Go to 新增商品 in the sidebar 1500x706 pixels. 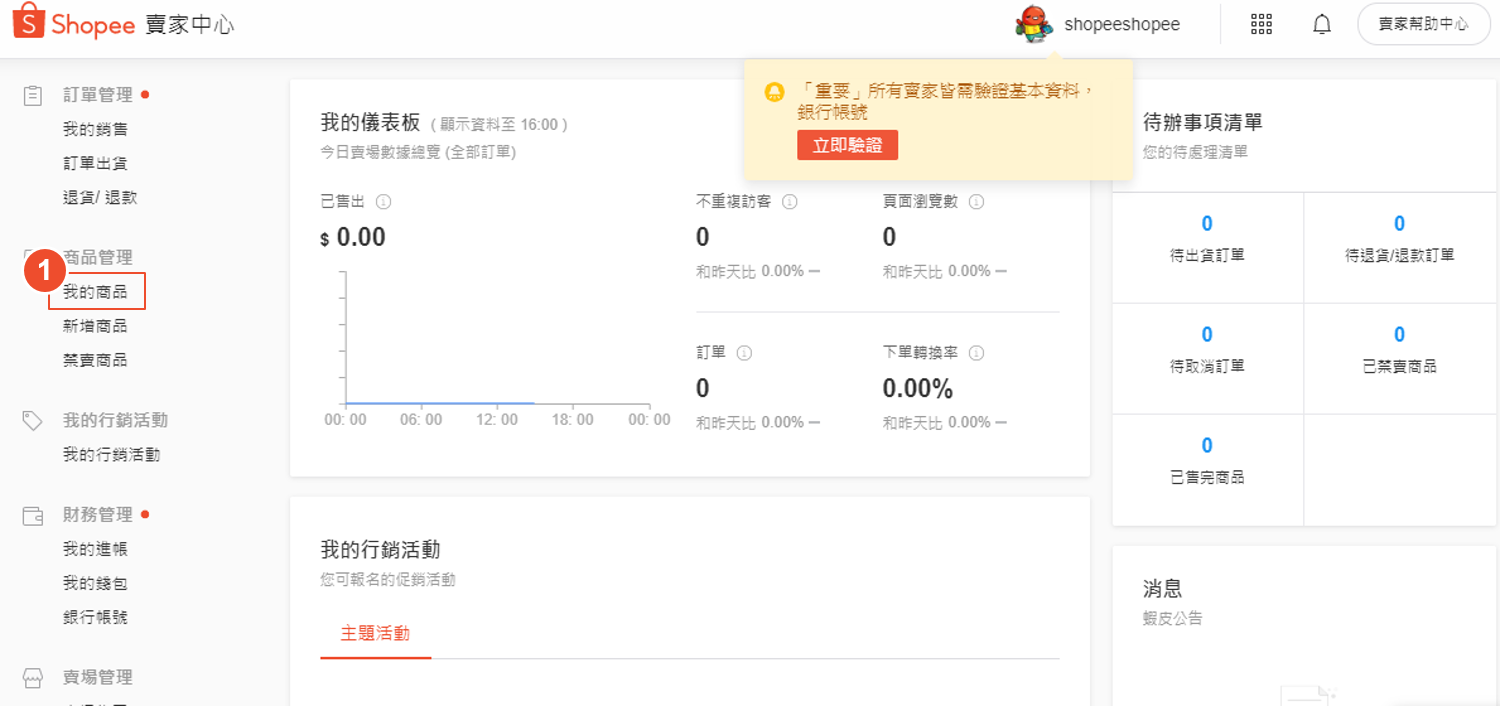(x=95, y=326)
